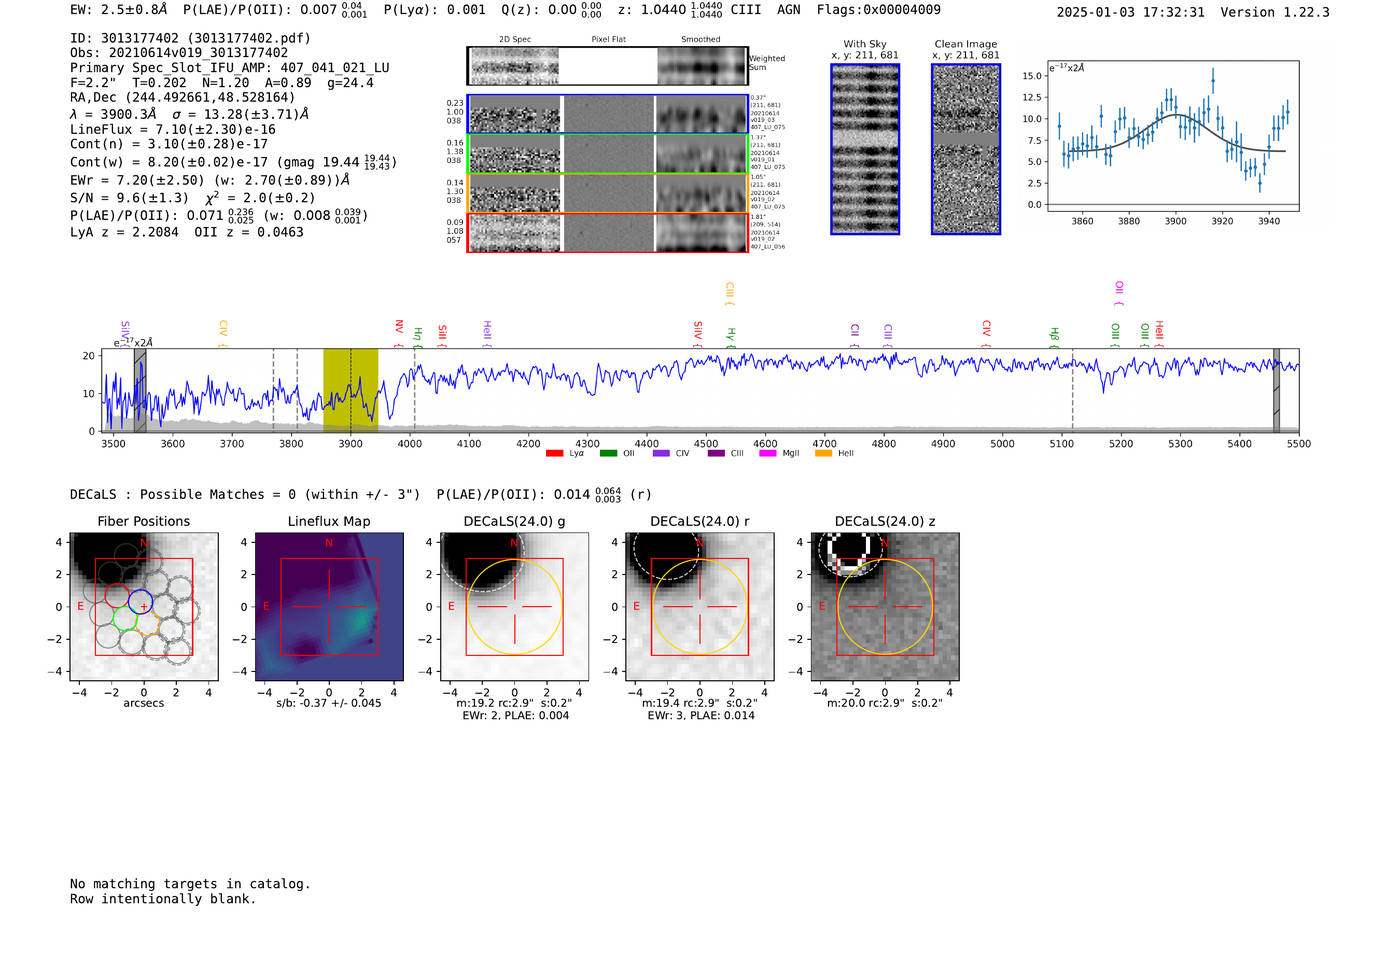Click the green OII legend swatch
1400x953 pixels.
tap(608, 453)
